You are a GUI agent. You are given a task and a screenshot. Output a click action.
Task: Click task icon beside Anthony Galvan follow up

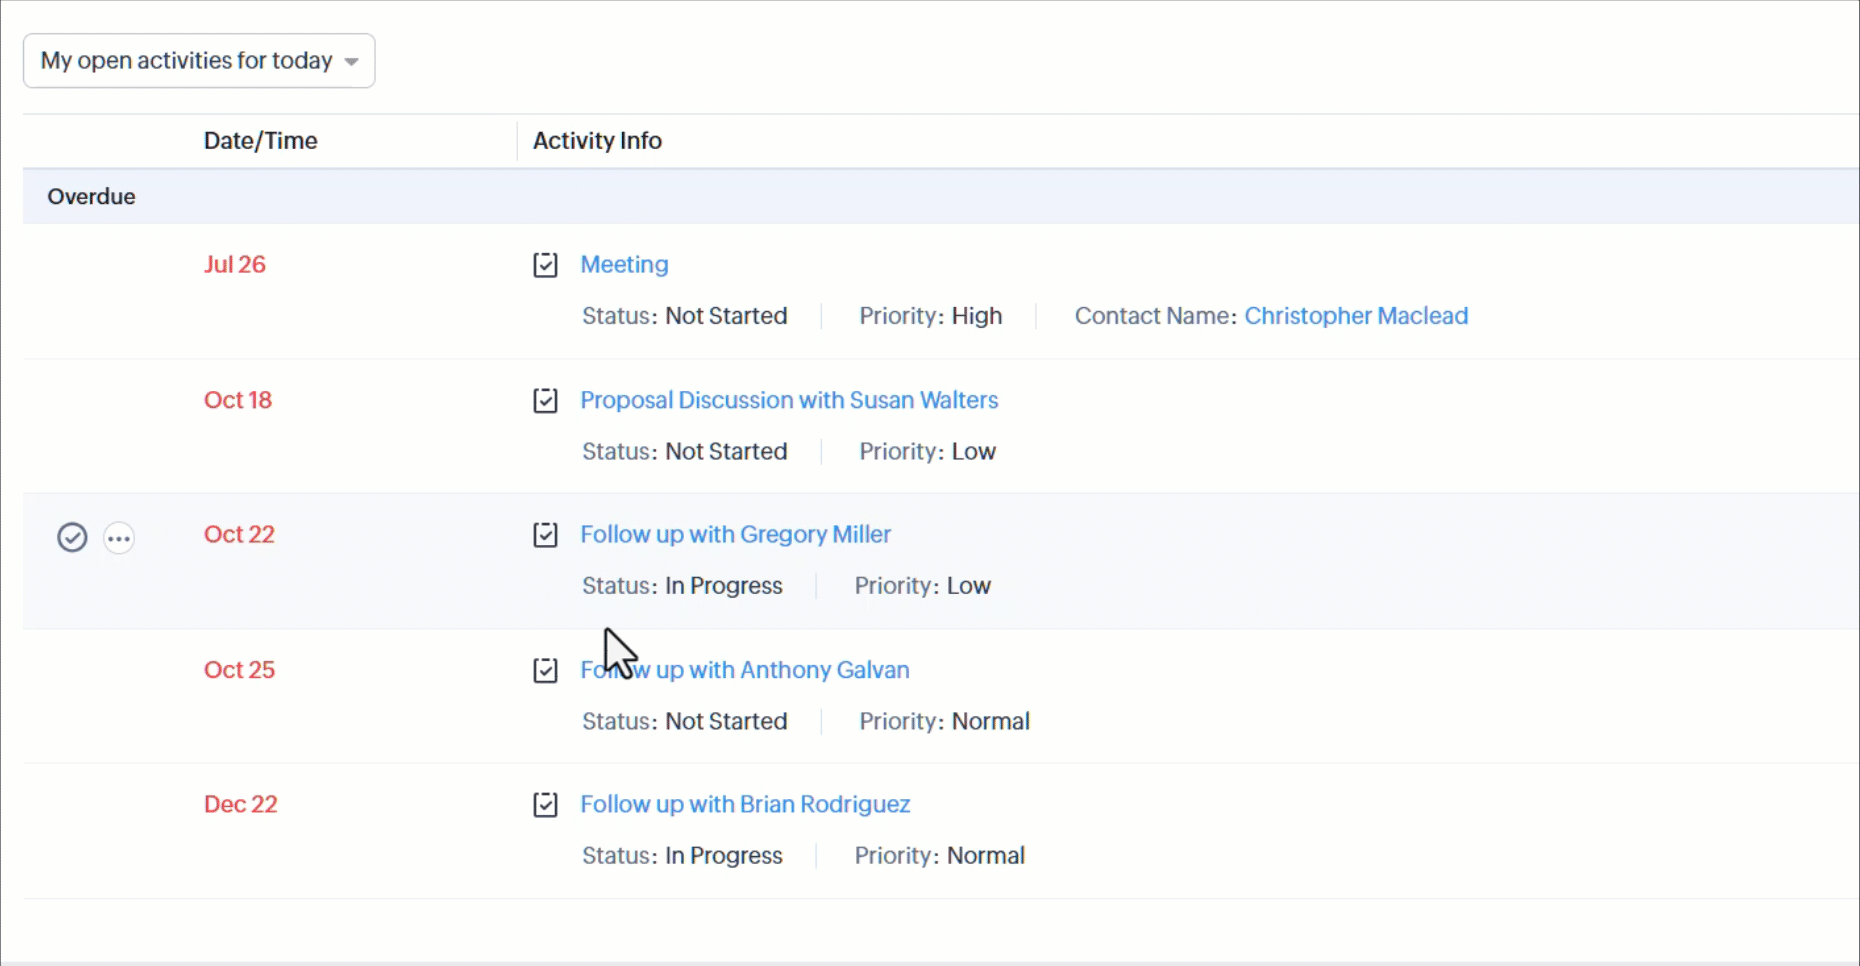545,670
